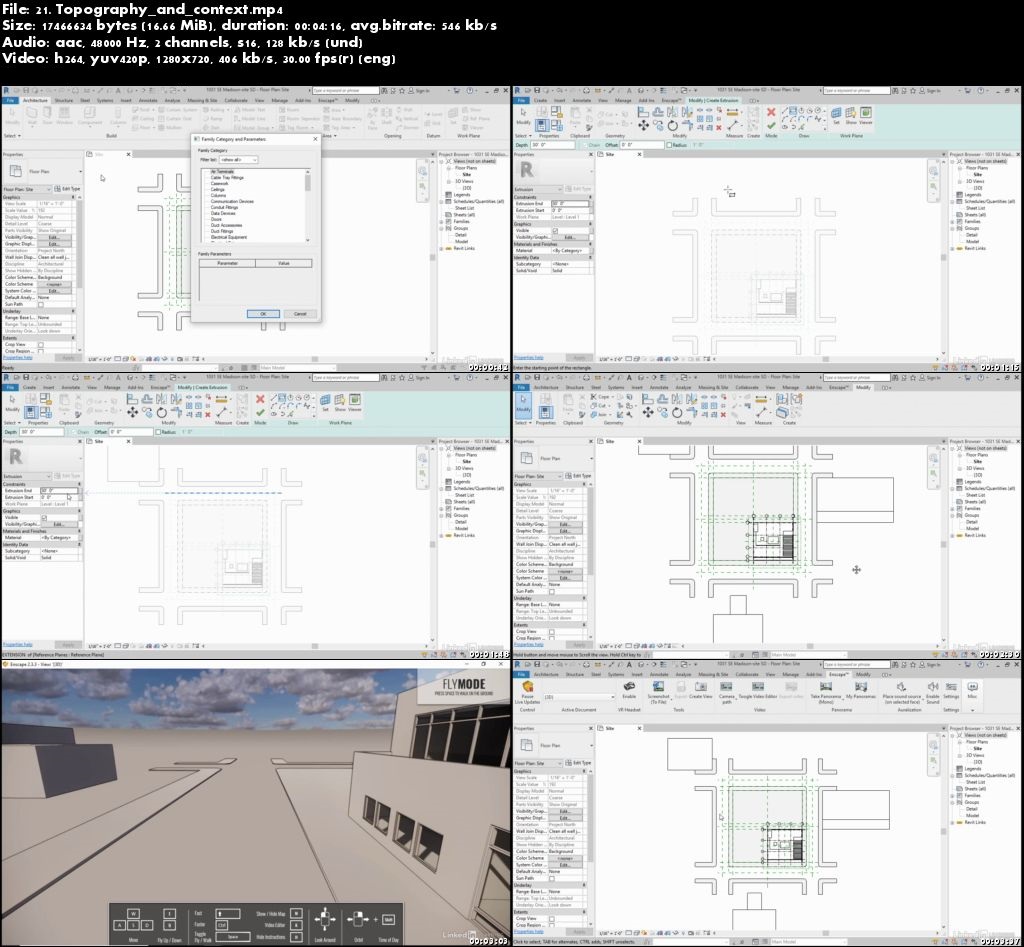The width and height of the screenshot is (1024, 947).
Task: Select the highlighted Enscape ribbon tab
Action: 839,674
